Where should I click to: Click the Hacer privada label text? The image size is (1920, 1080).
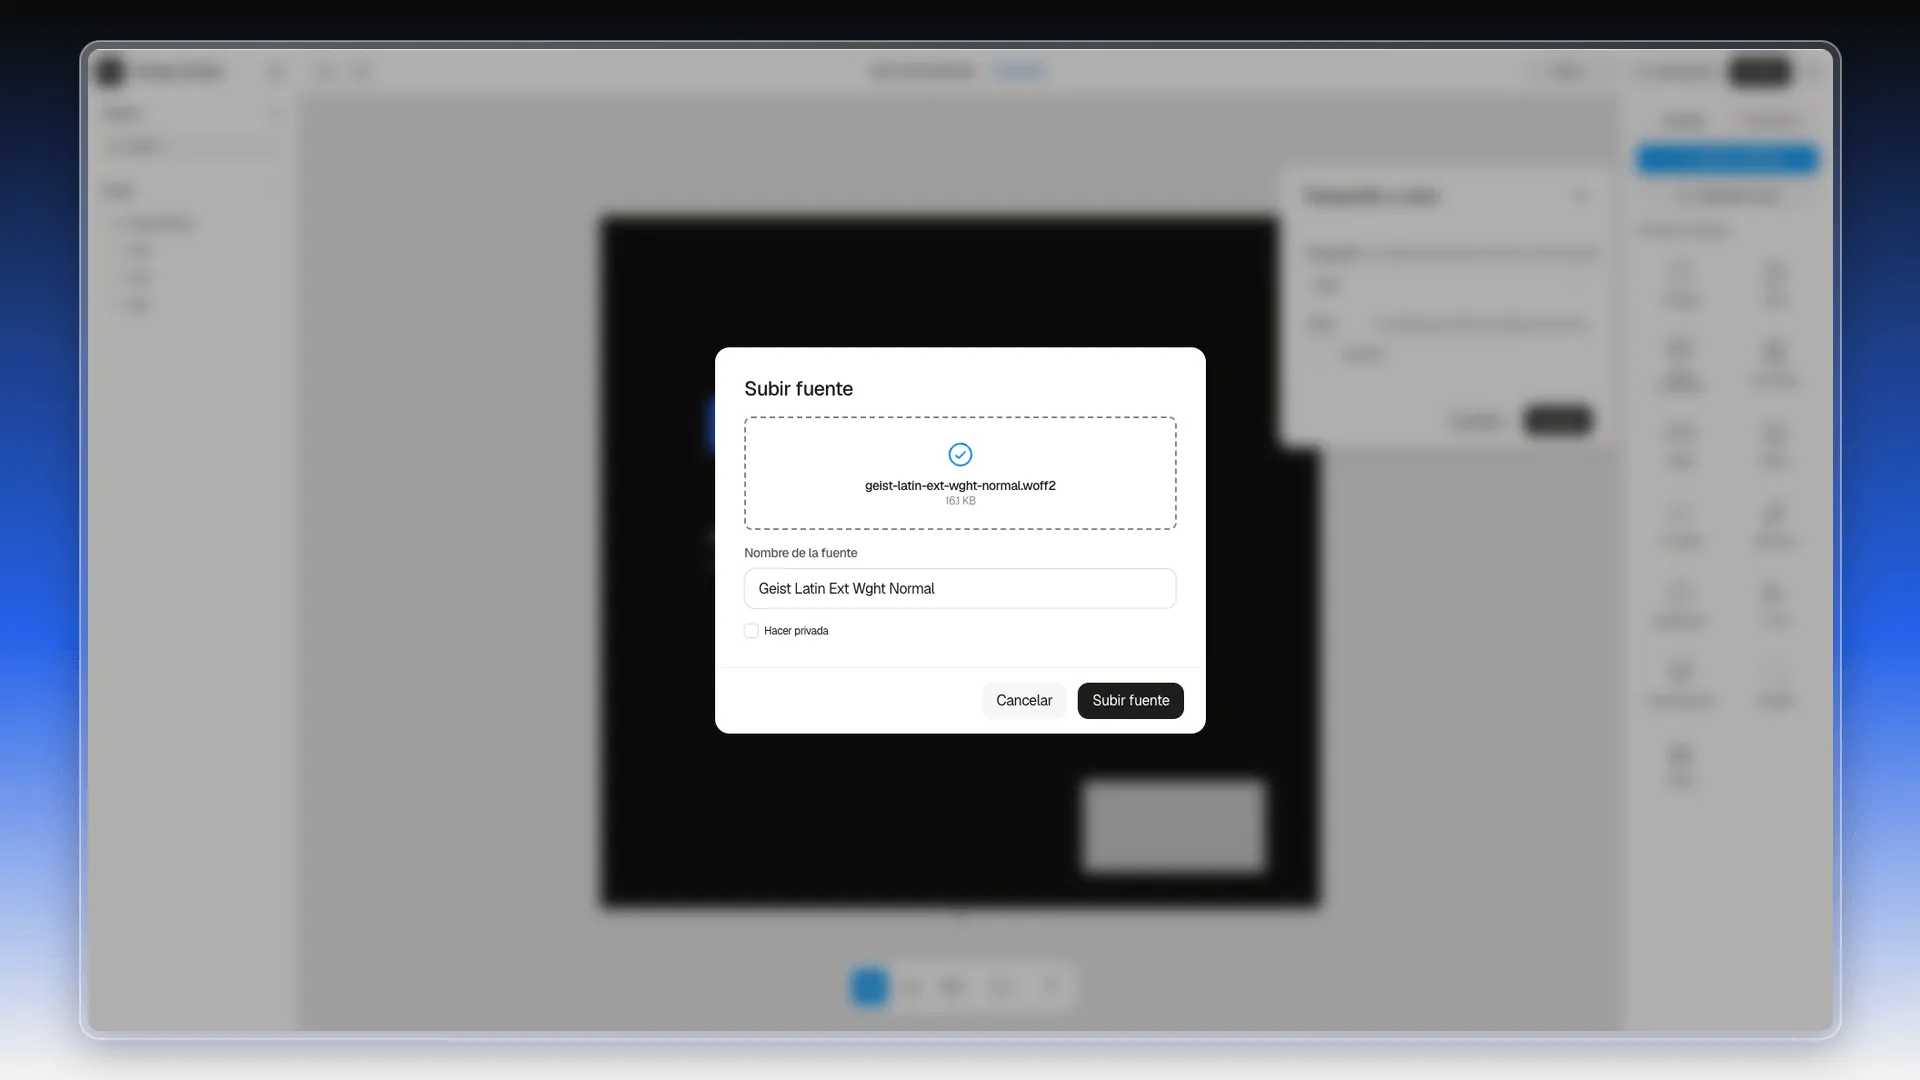[796, 631]
